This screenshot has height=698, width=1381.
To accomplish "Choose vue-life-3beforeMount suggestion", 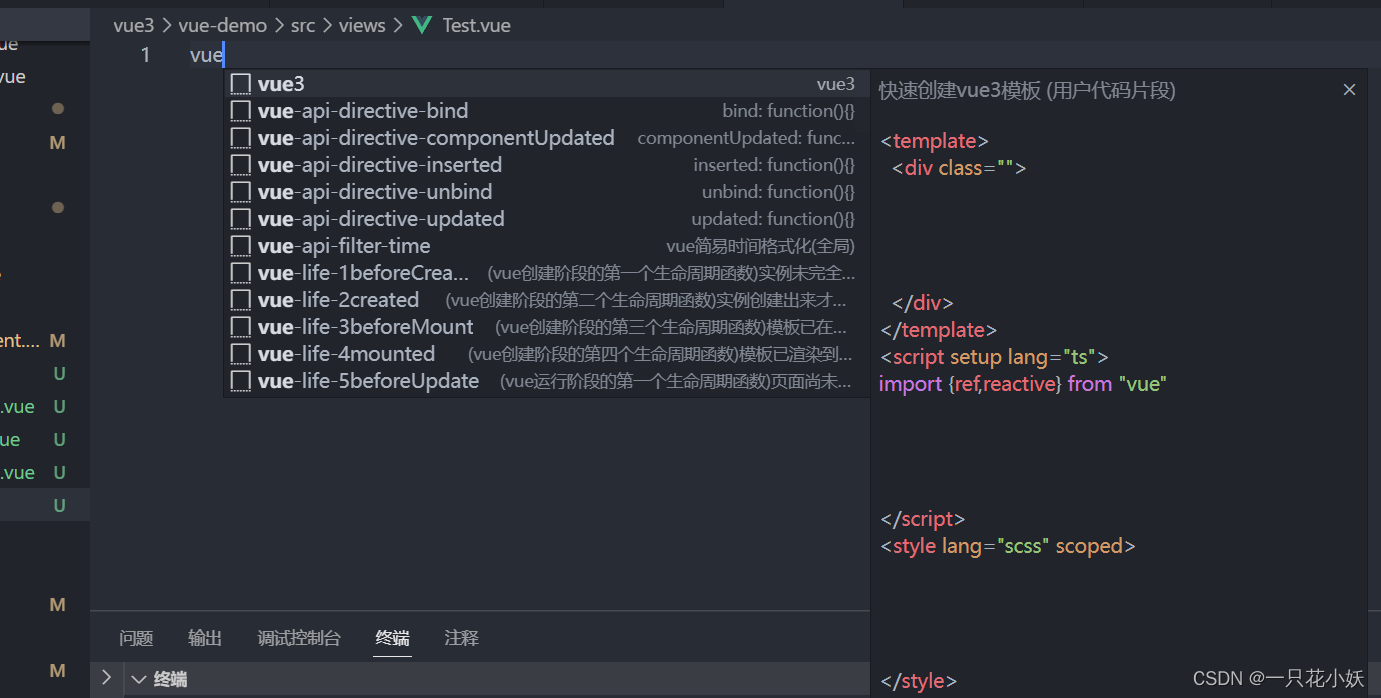I will (x=546, y=327).
